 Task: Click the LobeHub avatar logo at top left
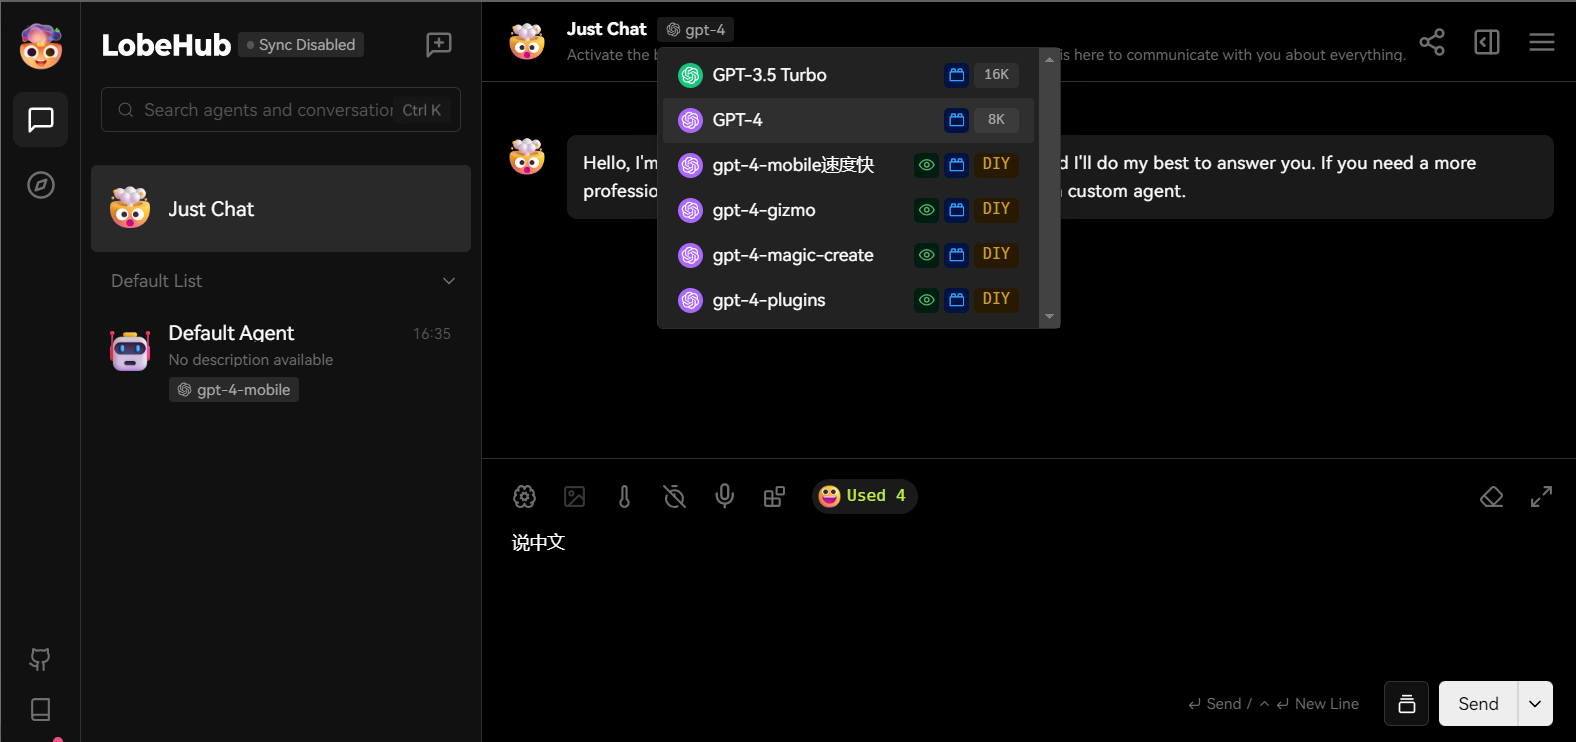(41, 45)
